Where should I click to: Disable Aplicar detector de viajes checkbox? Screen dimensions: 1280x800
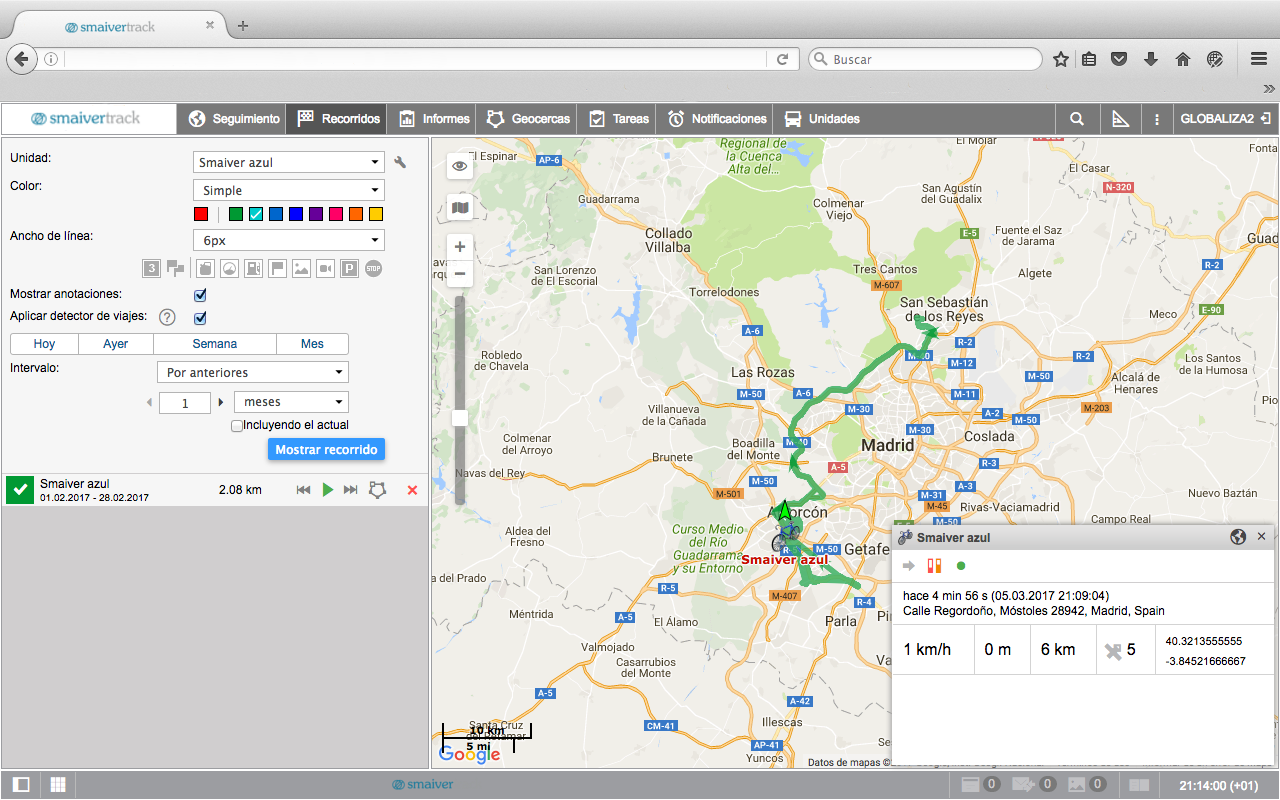coord(200,318)
